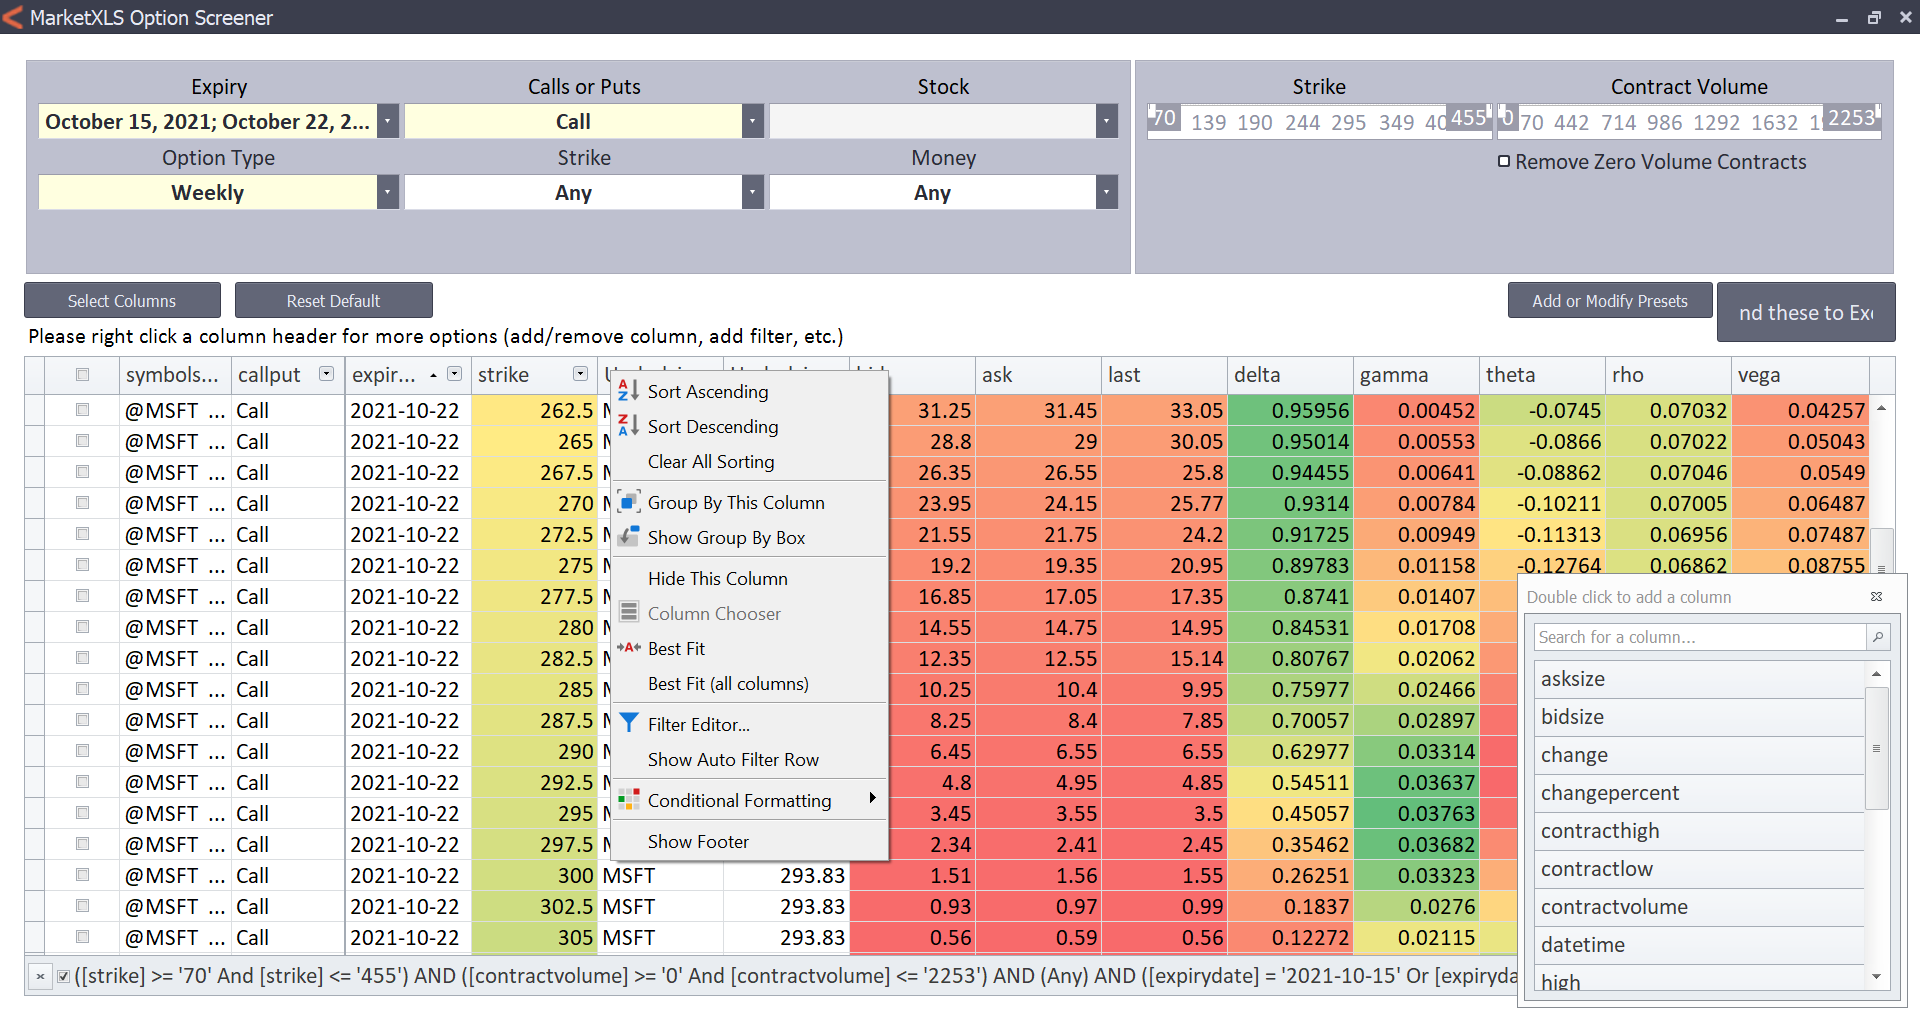Select Hide This Column from the menu
Image resolution: width=1920 pixels, height=1020 pixels.
pyautogui.click(x=718, y=578)
